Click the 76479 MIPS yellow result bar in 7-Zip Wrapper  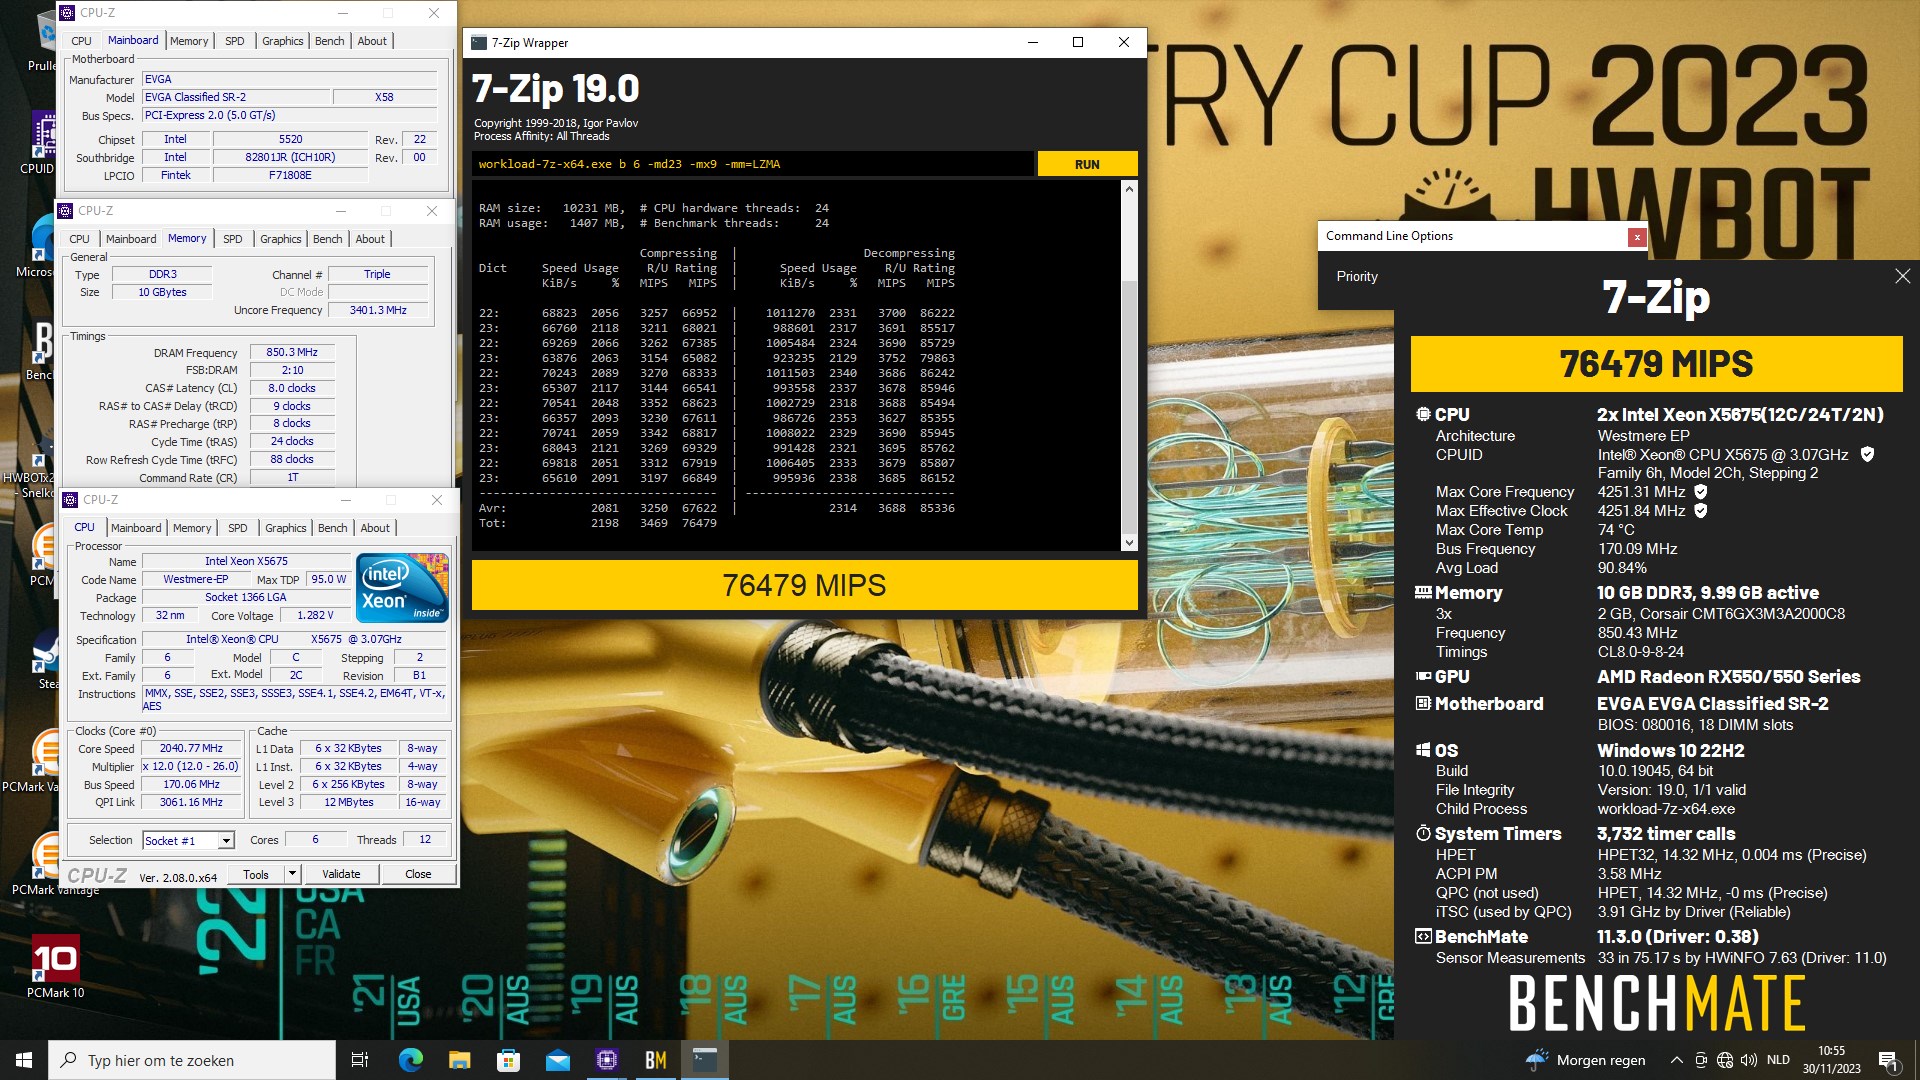coord(804,585)
